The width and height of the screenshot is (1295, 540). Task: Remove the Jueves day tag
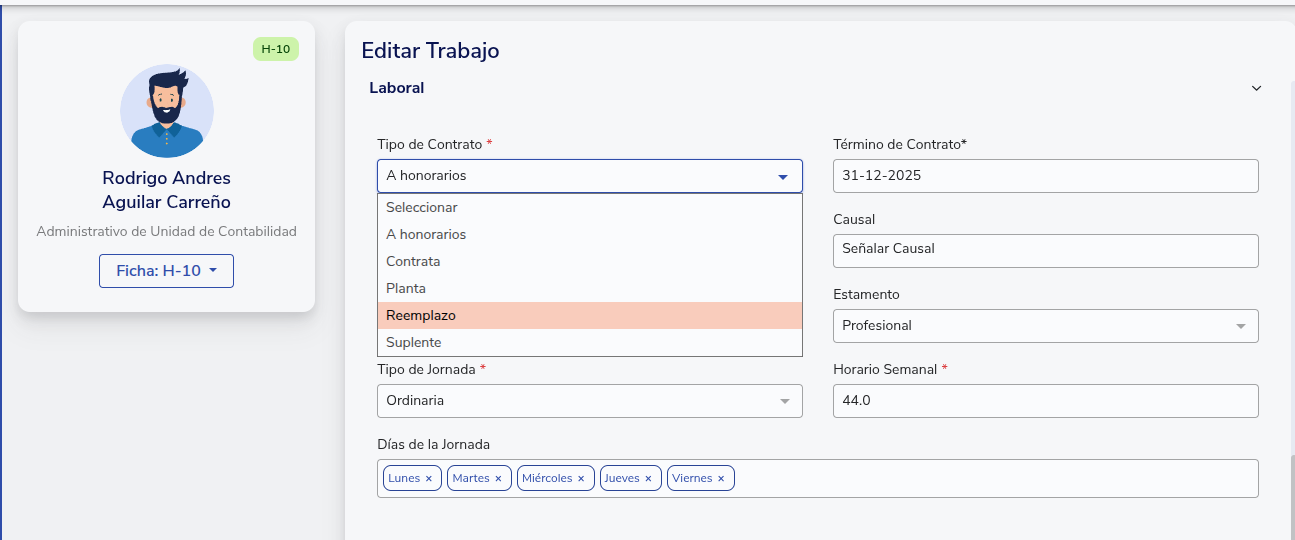pyautogui.click(x=648, y=479)
